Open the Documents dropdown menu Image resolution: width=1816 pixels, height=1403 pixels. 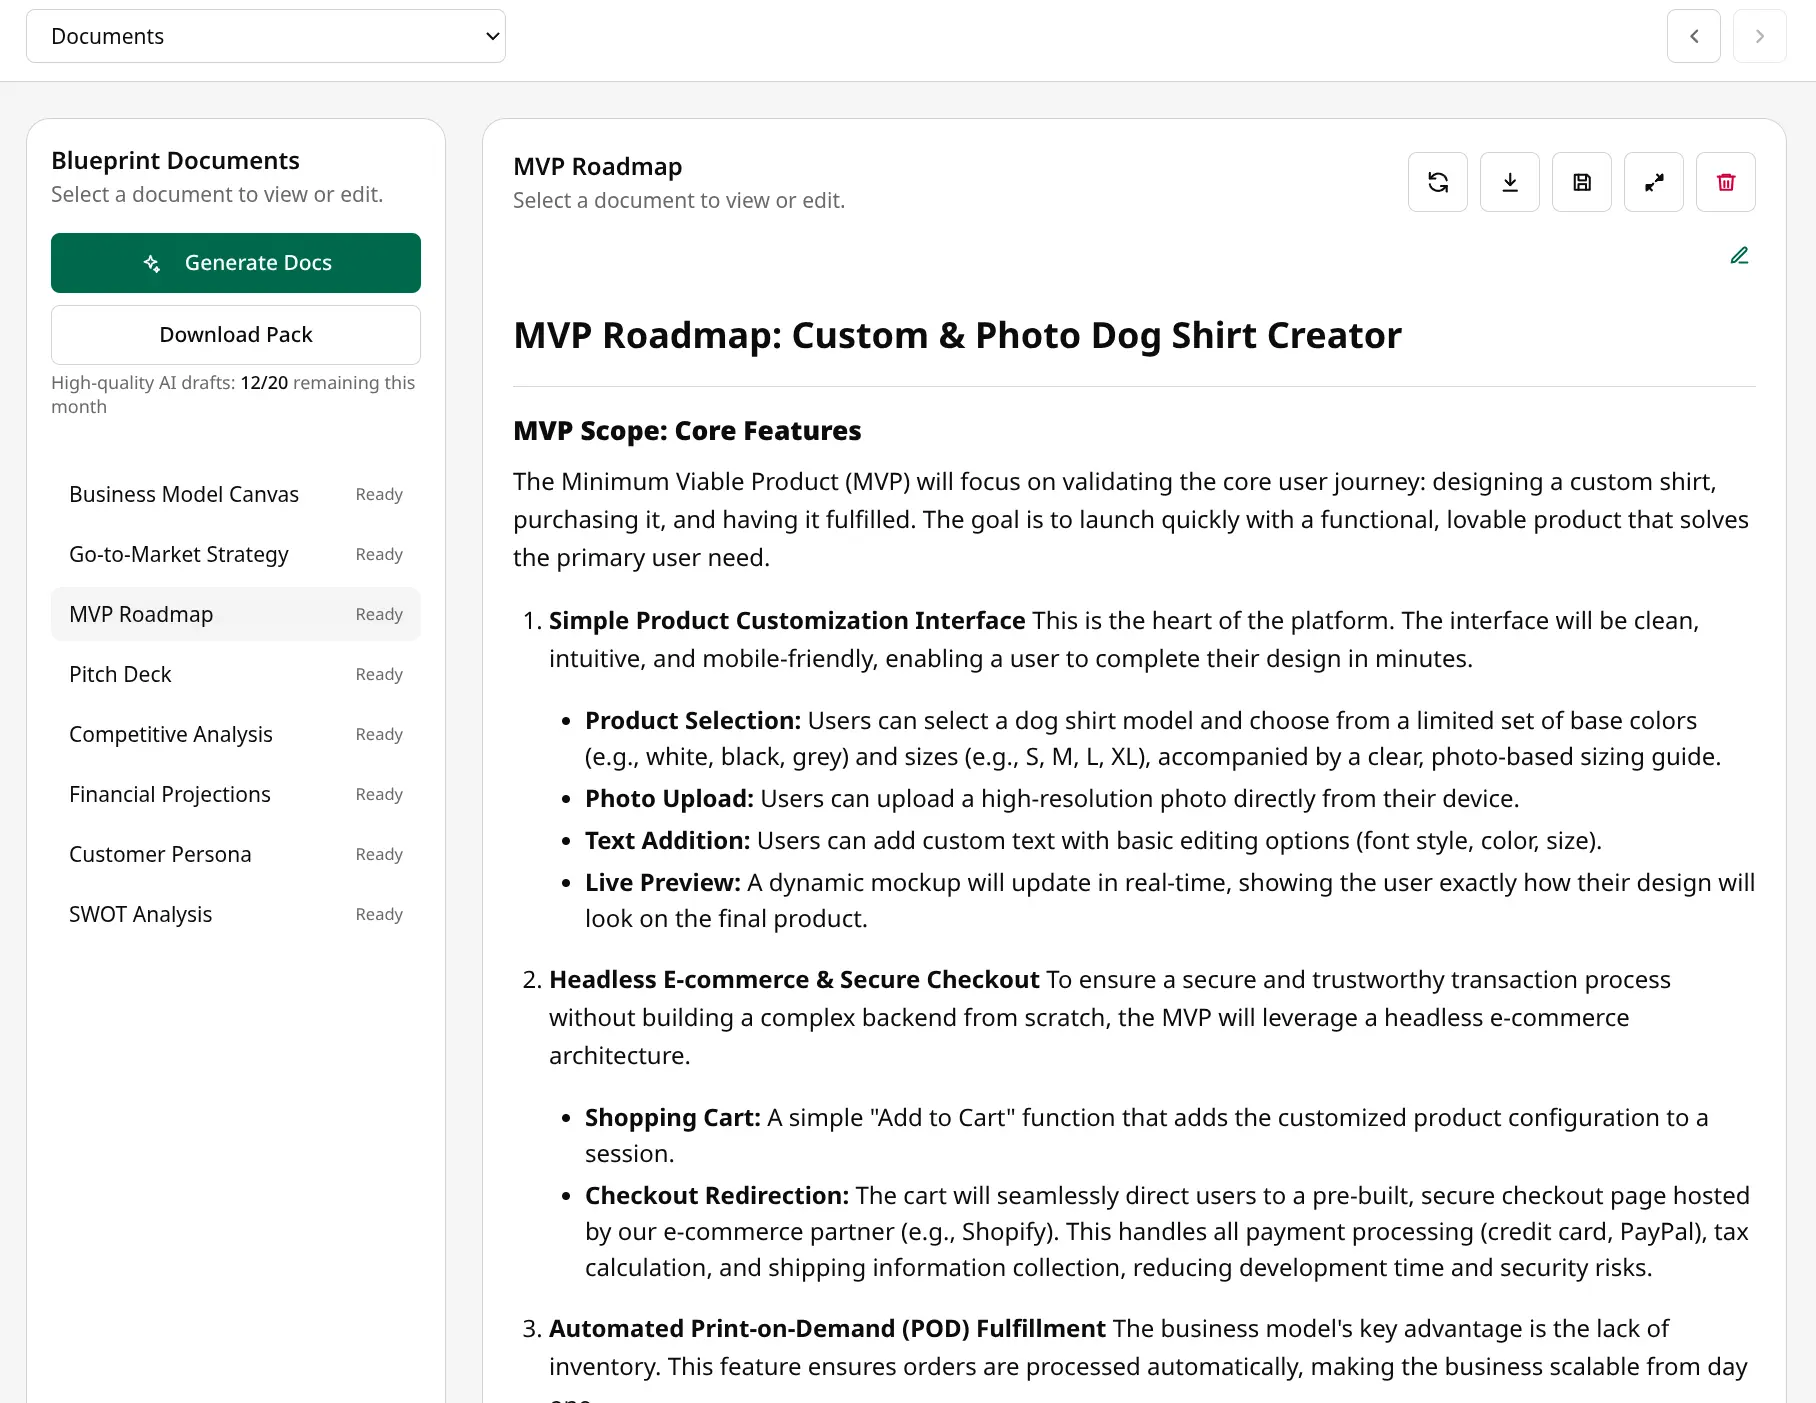tap(265, 36)
